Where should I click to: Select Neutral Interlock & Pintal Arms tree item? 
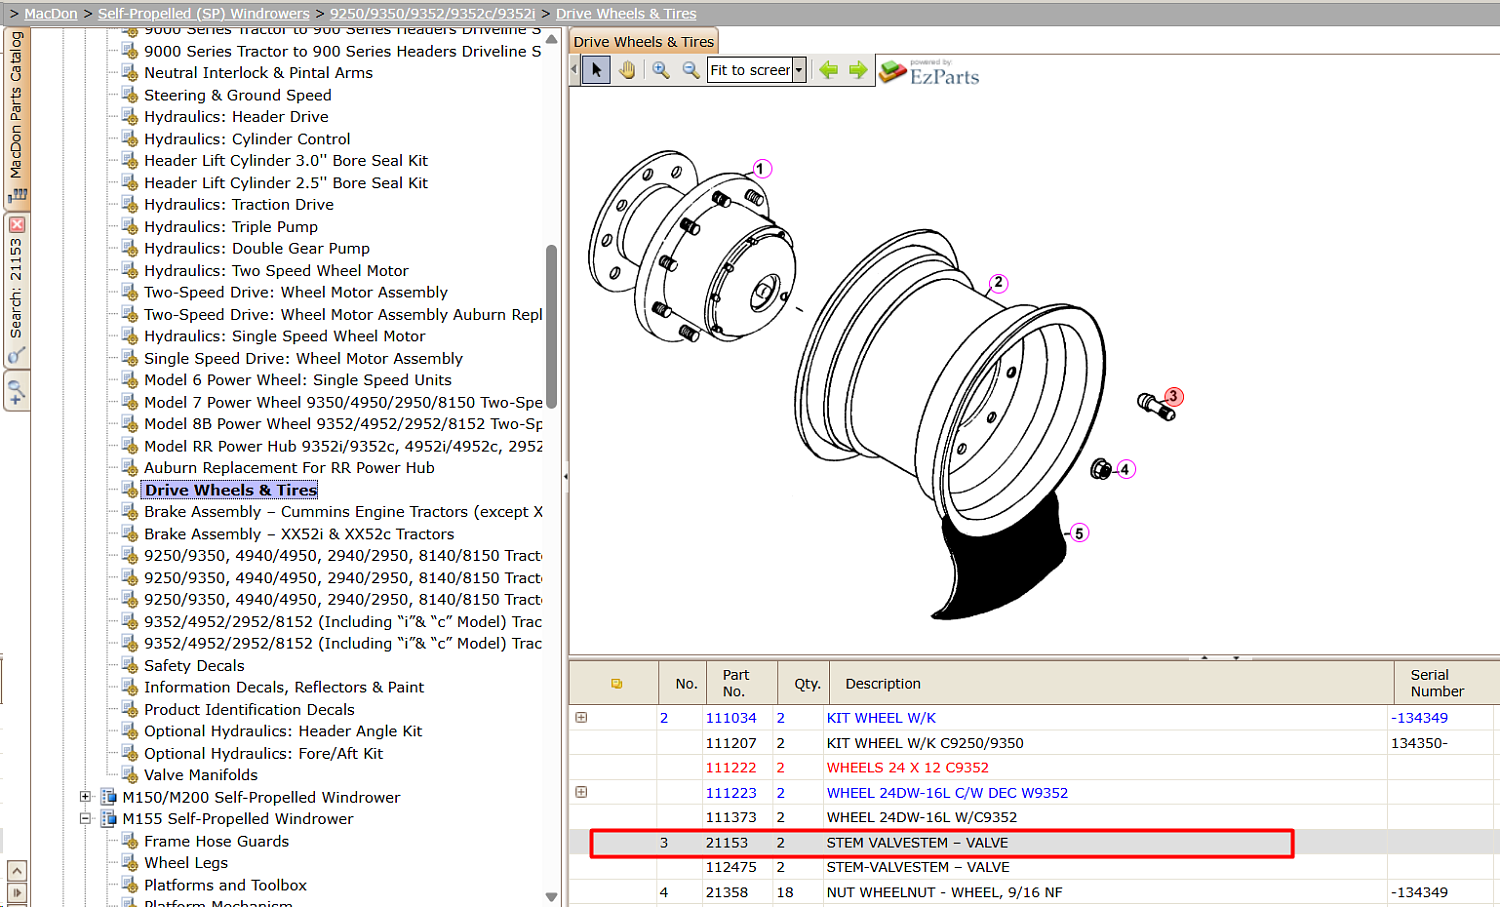click(x=258, y=73)
